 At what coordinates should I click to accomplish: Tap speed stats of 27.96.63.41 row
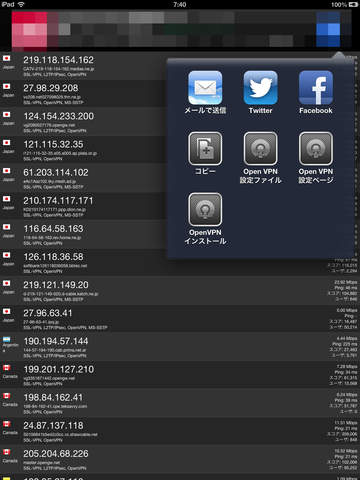pos(343,319)
